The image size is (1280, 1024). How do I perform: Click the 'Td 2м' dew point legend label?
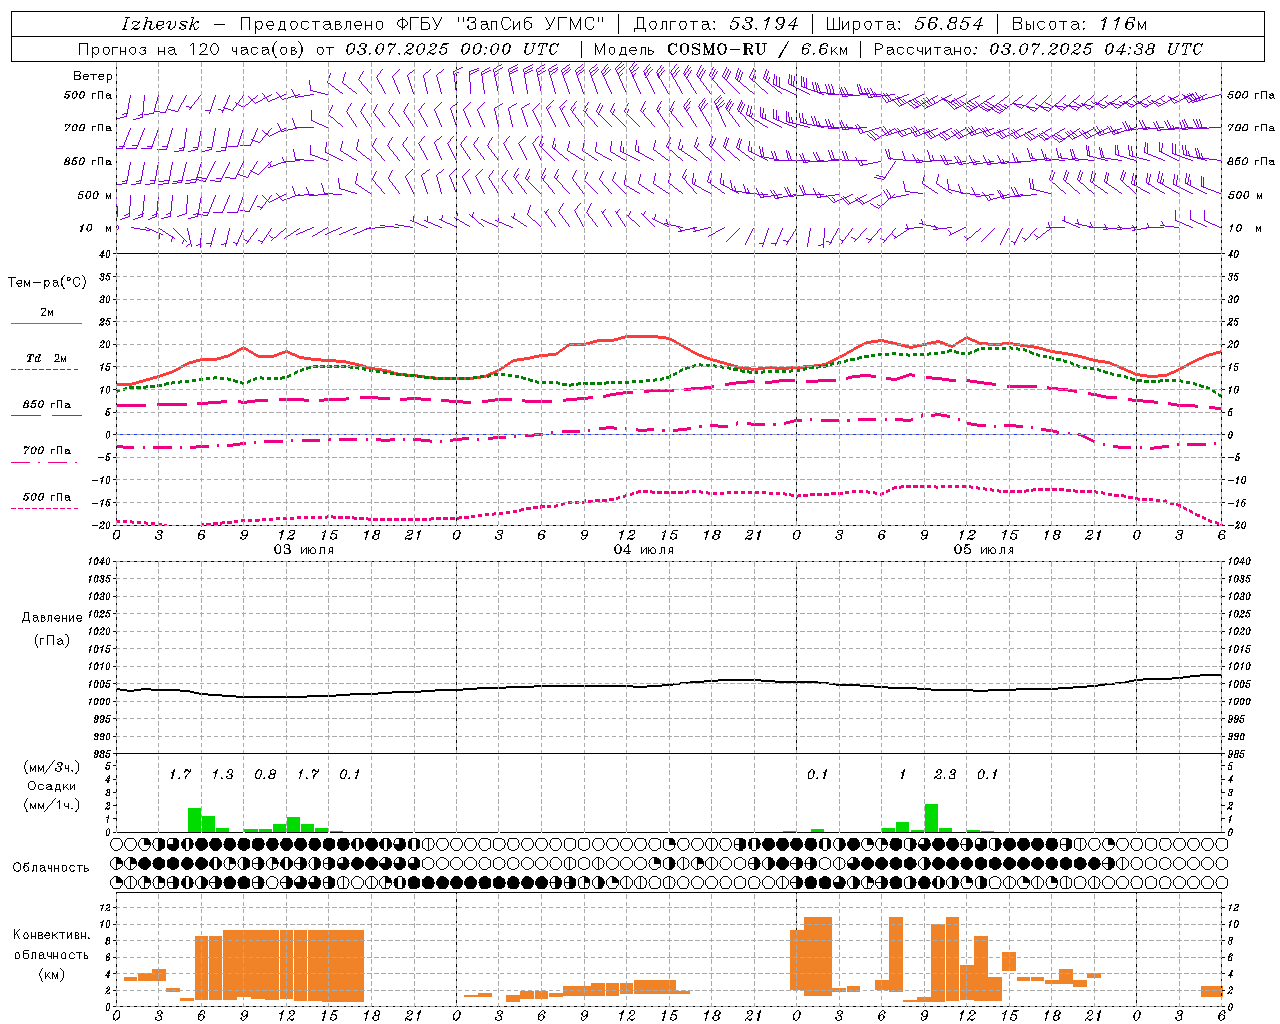pyautogui.click(x=46, y=358)
